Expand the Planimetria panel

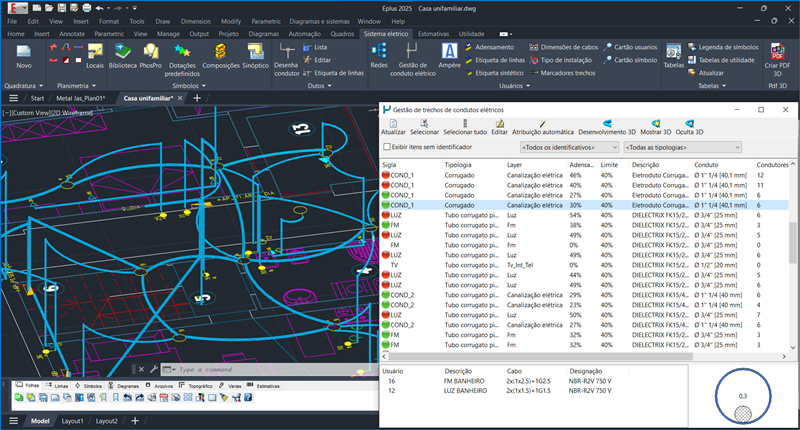pos(77,86)
